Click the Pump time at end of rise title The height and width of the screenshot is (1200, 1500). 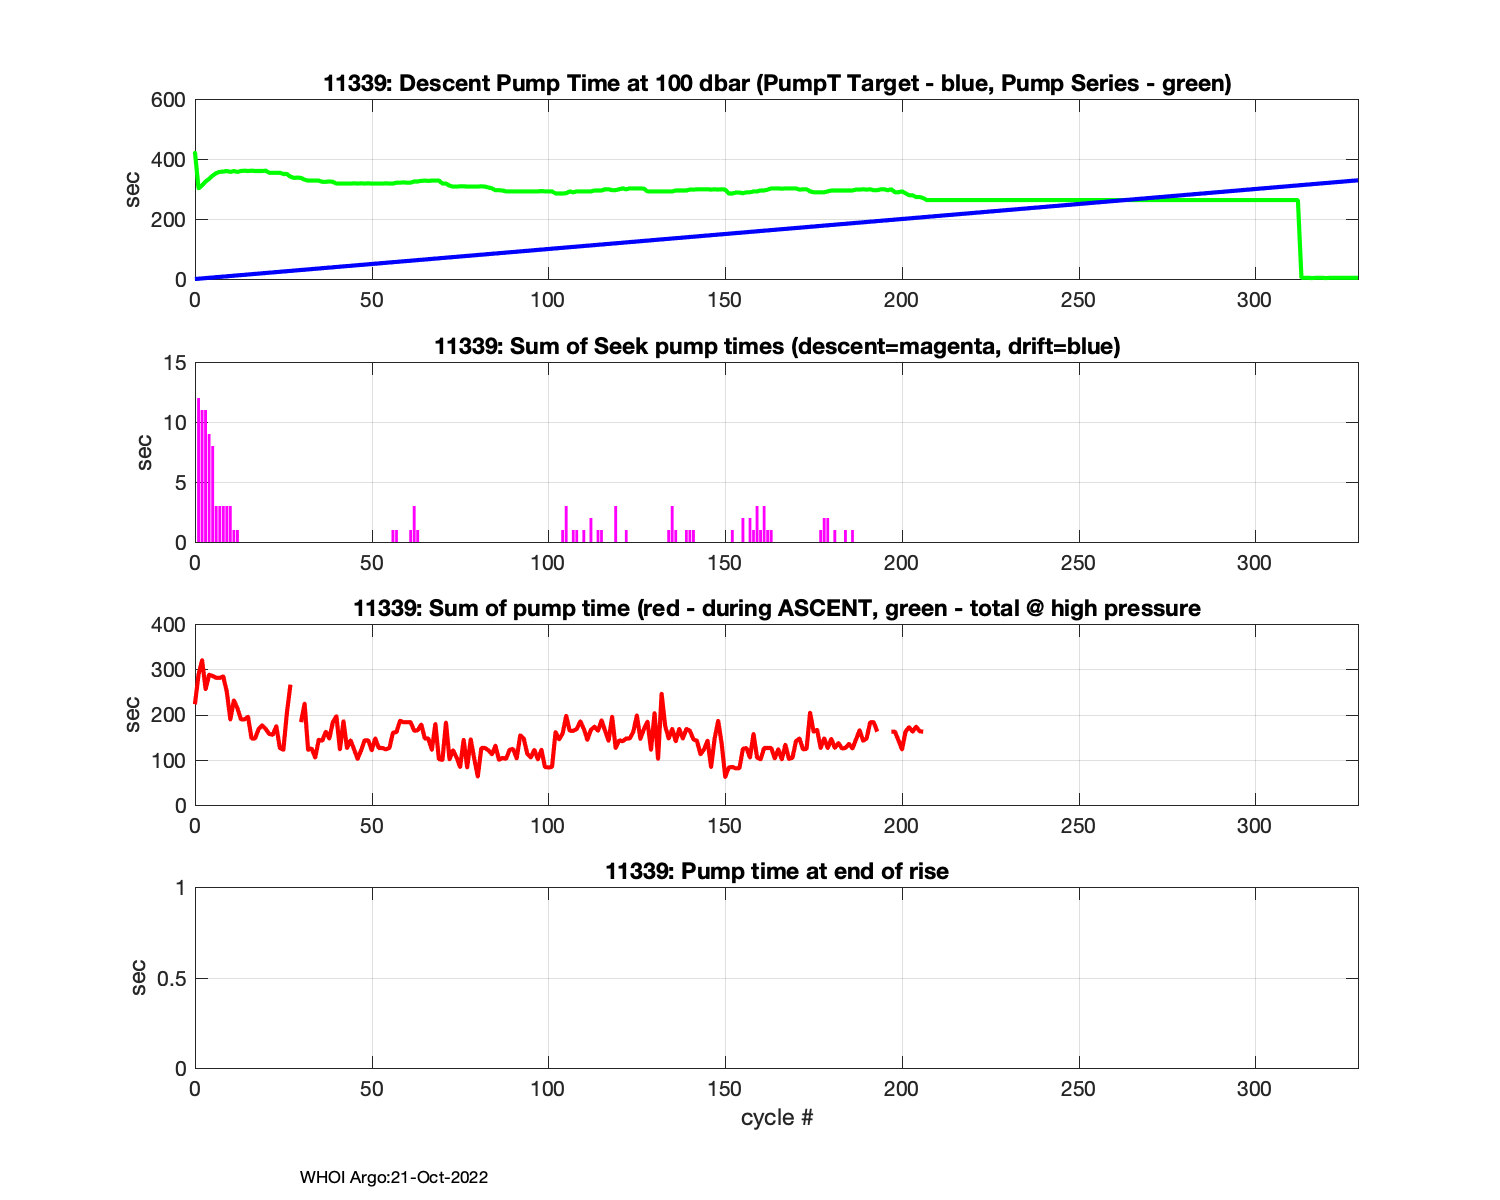(776, 872)
